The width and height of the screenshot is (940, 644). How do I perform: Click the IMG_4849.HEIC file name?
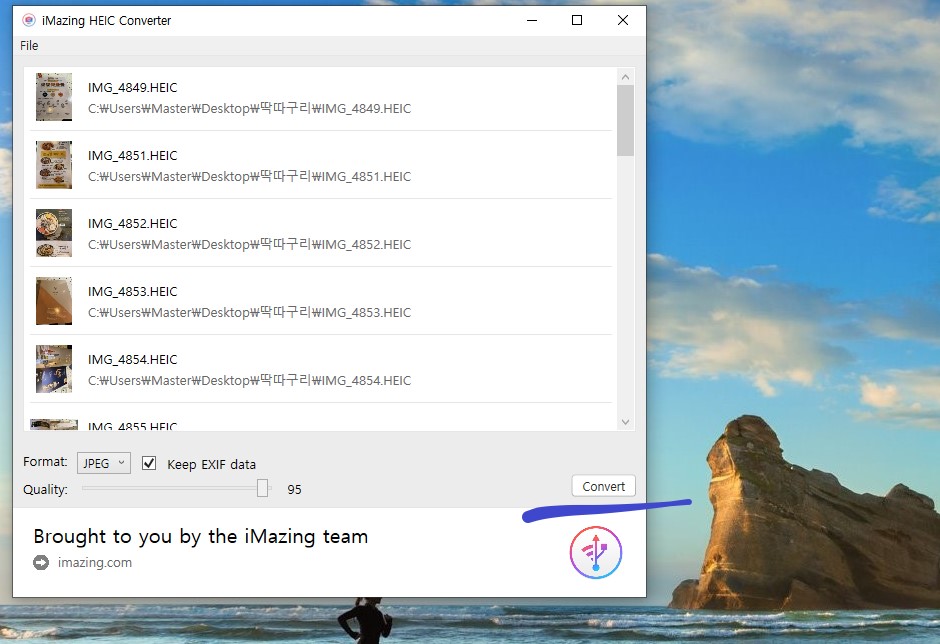[x=132, y=88]
